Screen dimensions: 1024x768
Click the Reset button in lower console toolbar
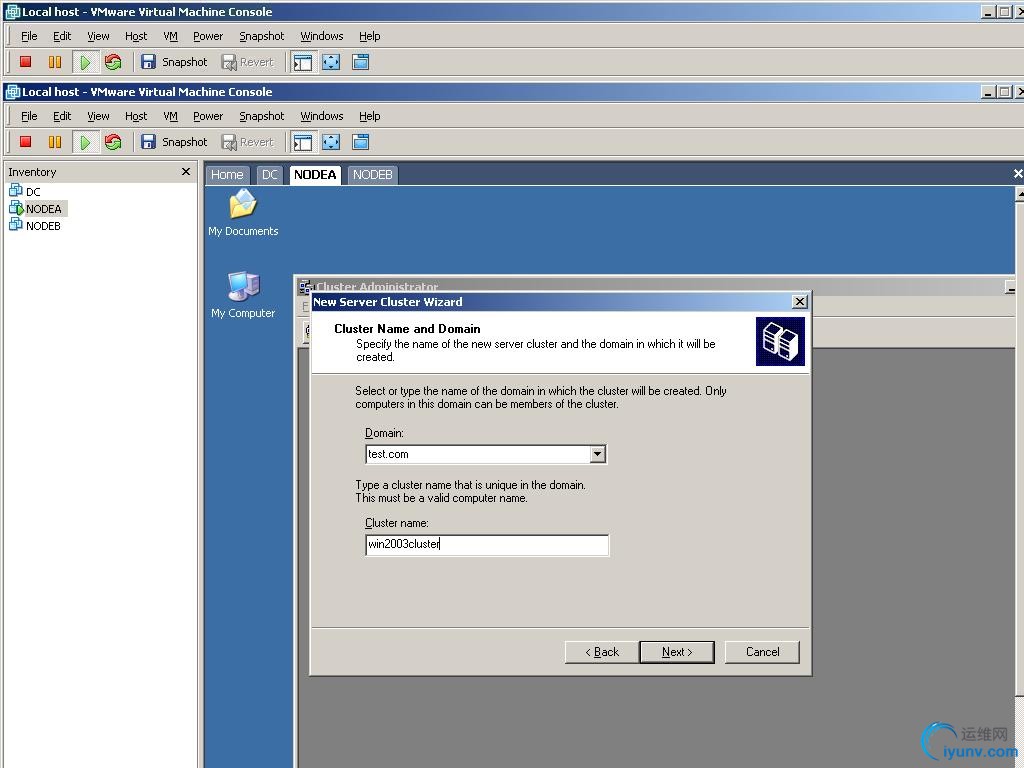pos(113,142)
